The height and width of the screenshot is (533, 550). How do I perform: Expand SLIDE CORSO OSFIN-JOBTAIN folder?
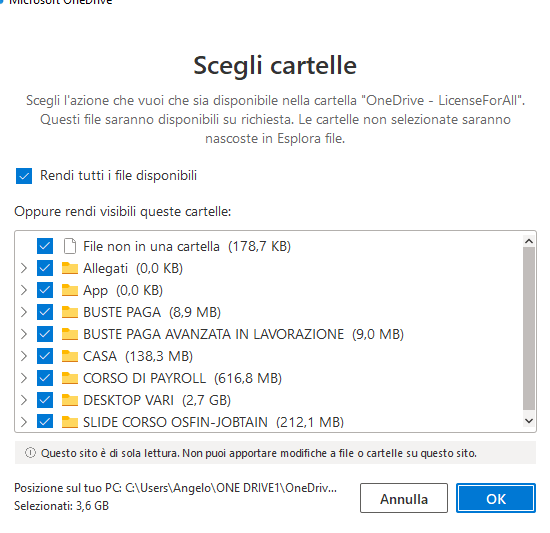[24, 422]
